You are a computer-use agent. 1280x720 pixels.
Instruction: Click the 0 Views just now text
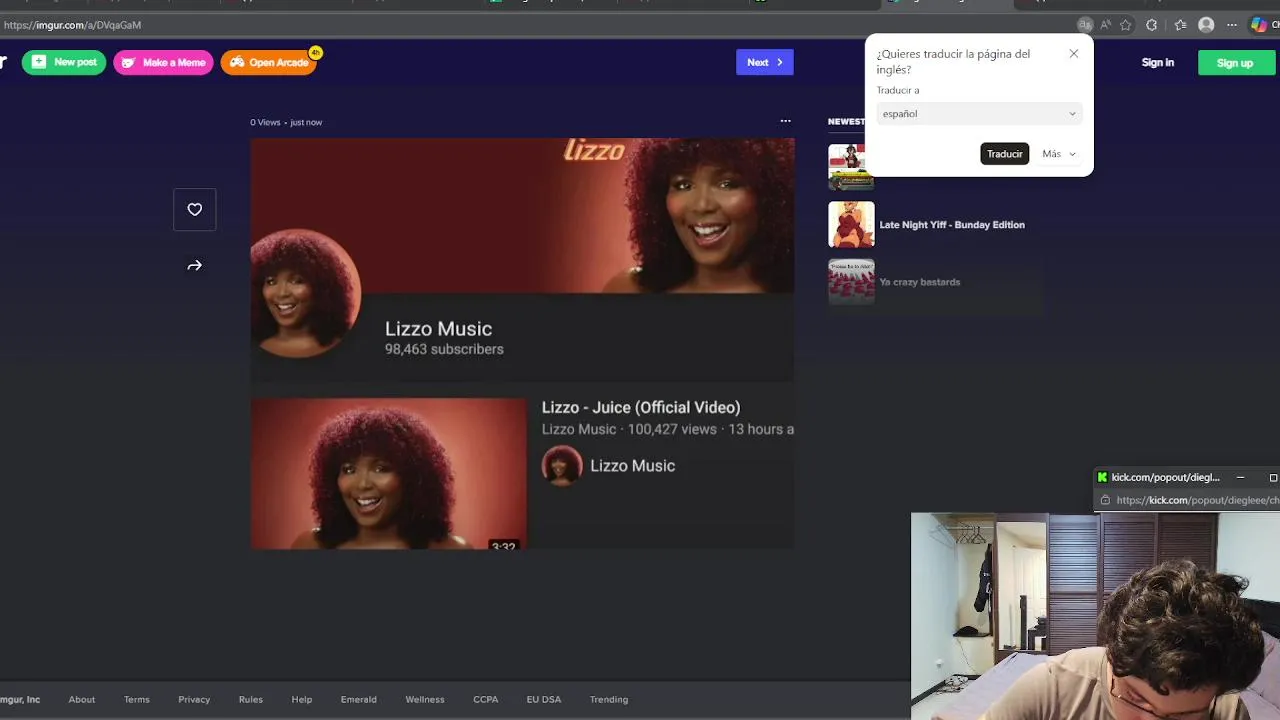click(286, 122)
